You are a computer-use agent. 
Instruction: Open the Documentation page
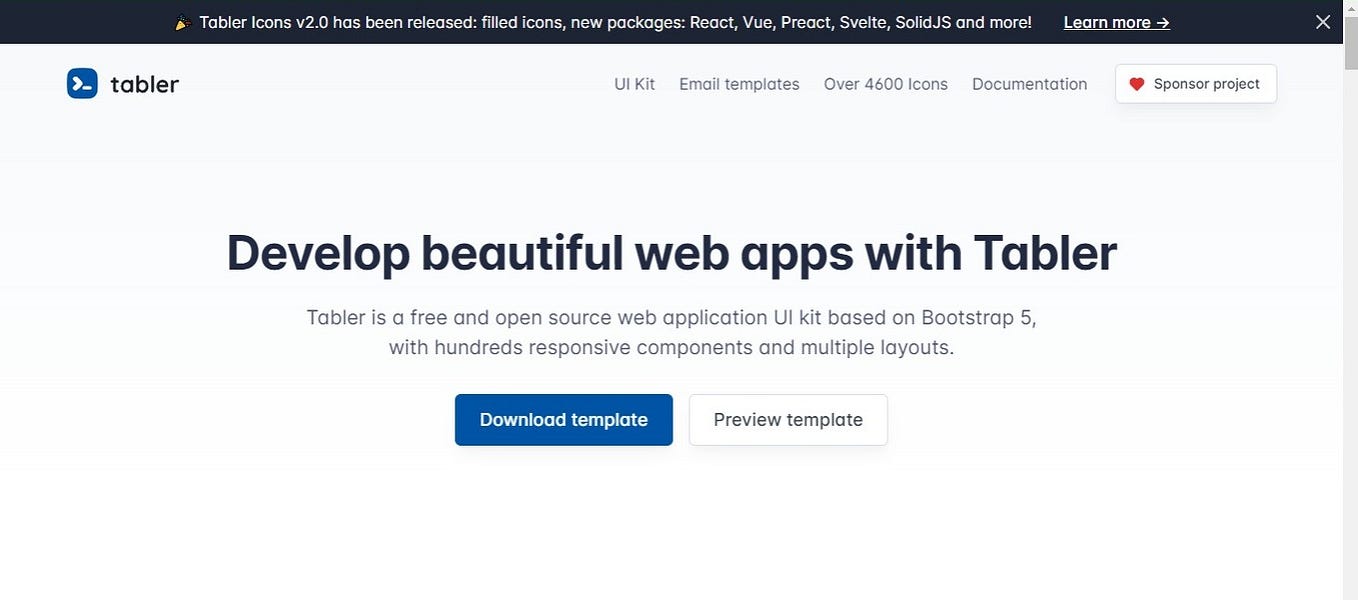[x=1029, y=84]
